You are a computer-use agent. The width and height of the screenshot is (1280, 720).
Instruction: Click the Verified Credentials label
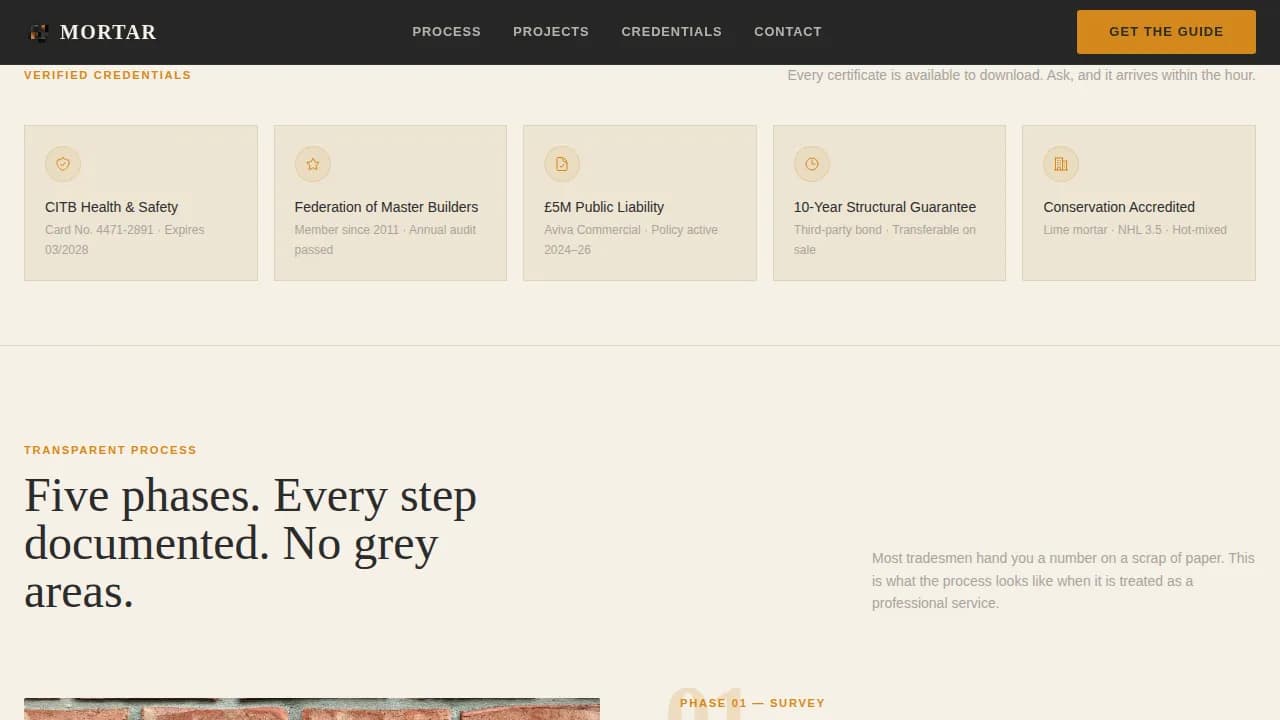107,75
